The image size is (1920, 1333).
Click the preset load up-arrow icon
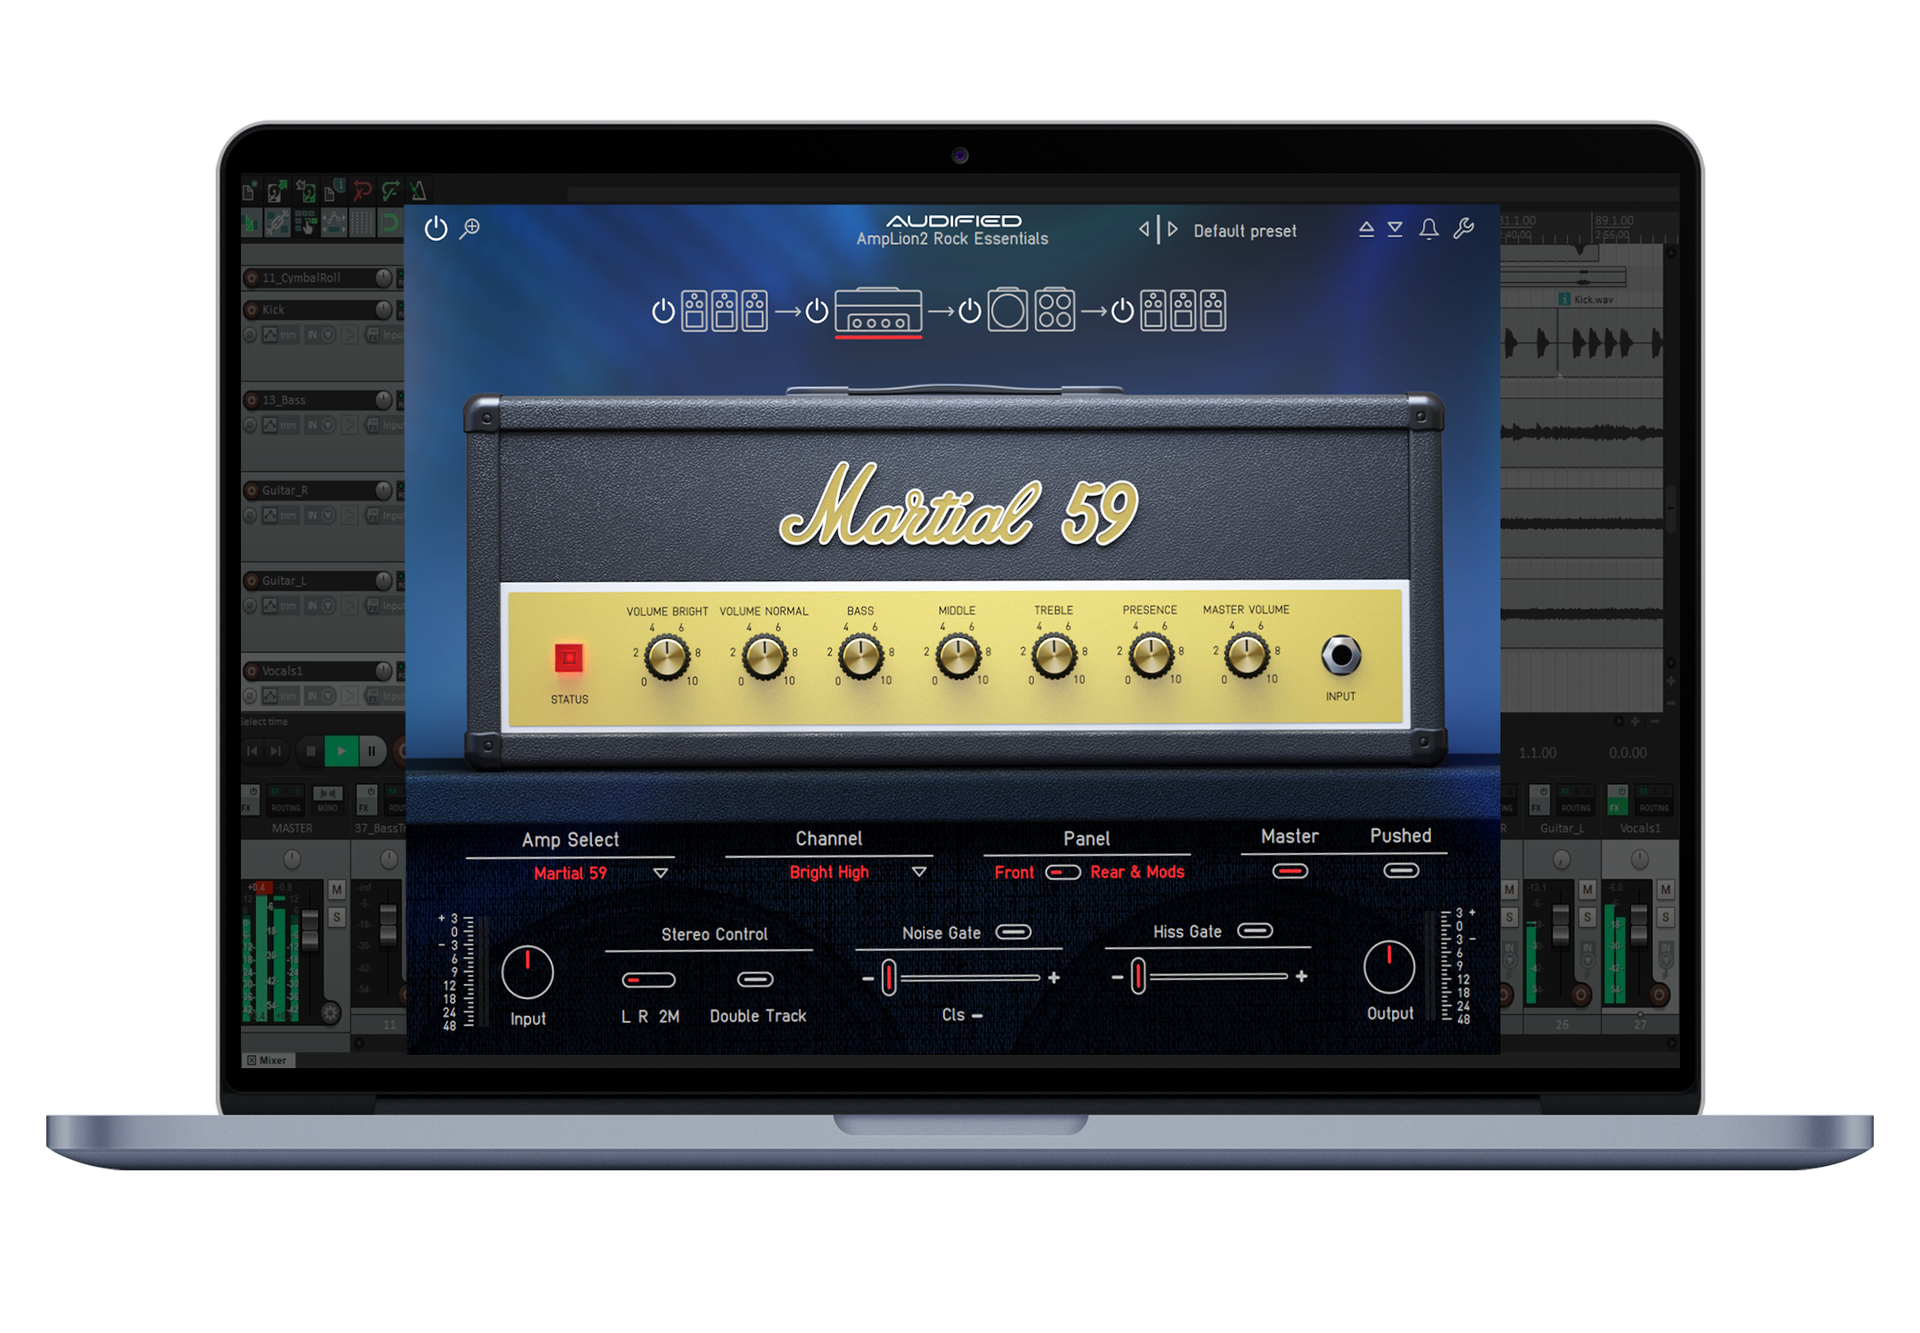coord(1366,229)
